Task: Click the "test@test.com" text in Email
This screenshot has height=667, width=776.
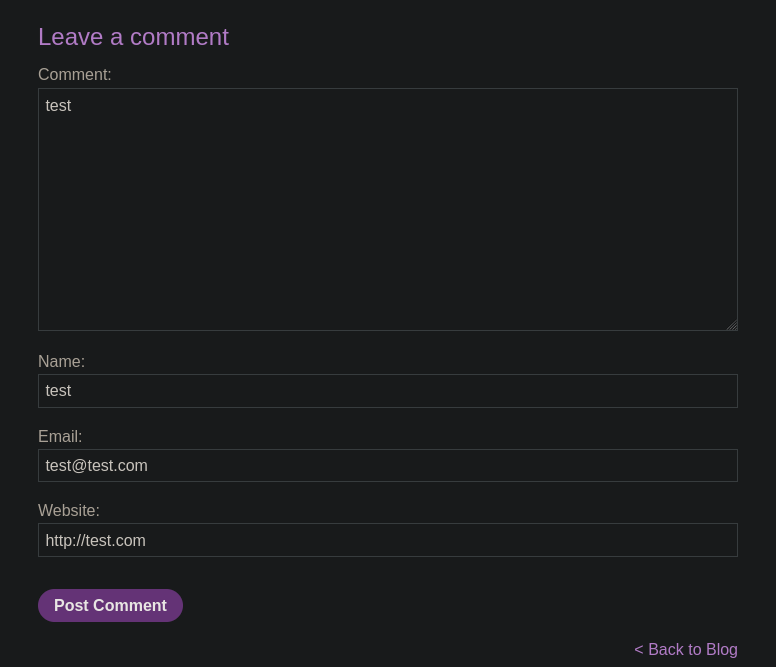Action: (x=96, y=466)
